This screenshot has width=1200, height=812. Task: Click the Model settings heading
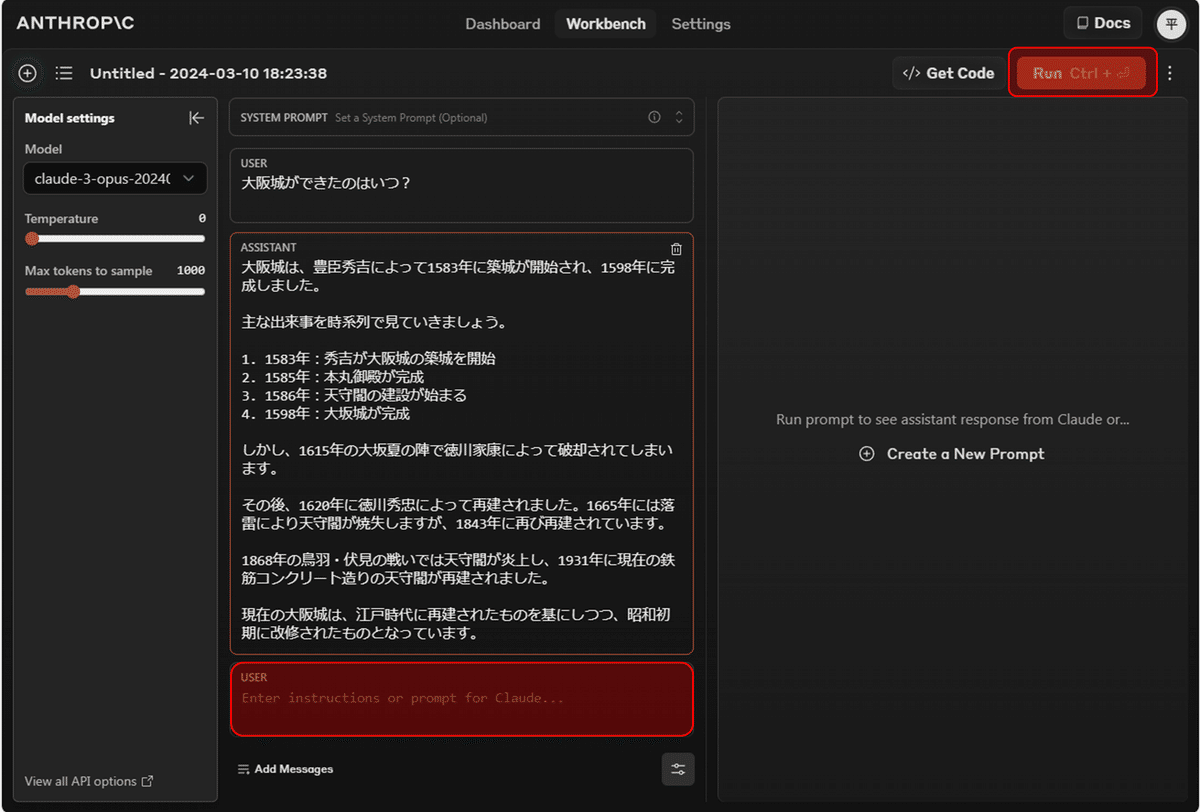coord(70,118)
